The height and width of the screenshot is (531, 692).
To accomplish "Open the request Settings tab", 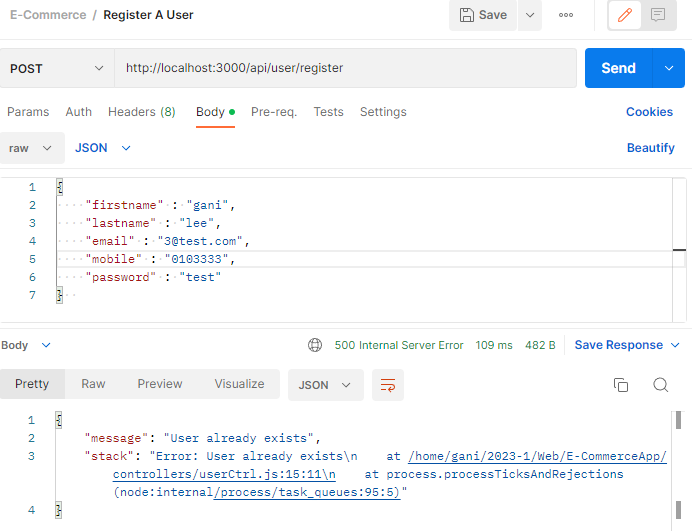I will (x=383, y=112).
